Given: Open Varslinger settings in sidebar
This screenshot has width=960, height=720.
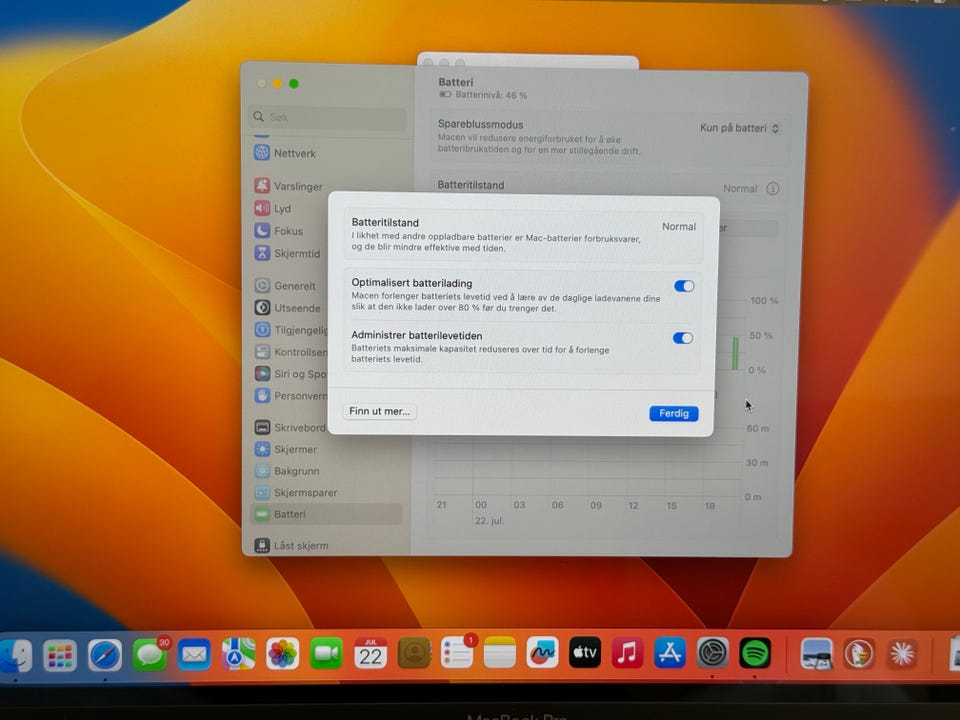Looking at the screenshot, I should (x=288, y=186).
